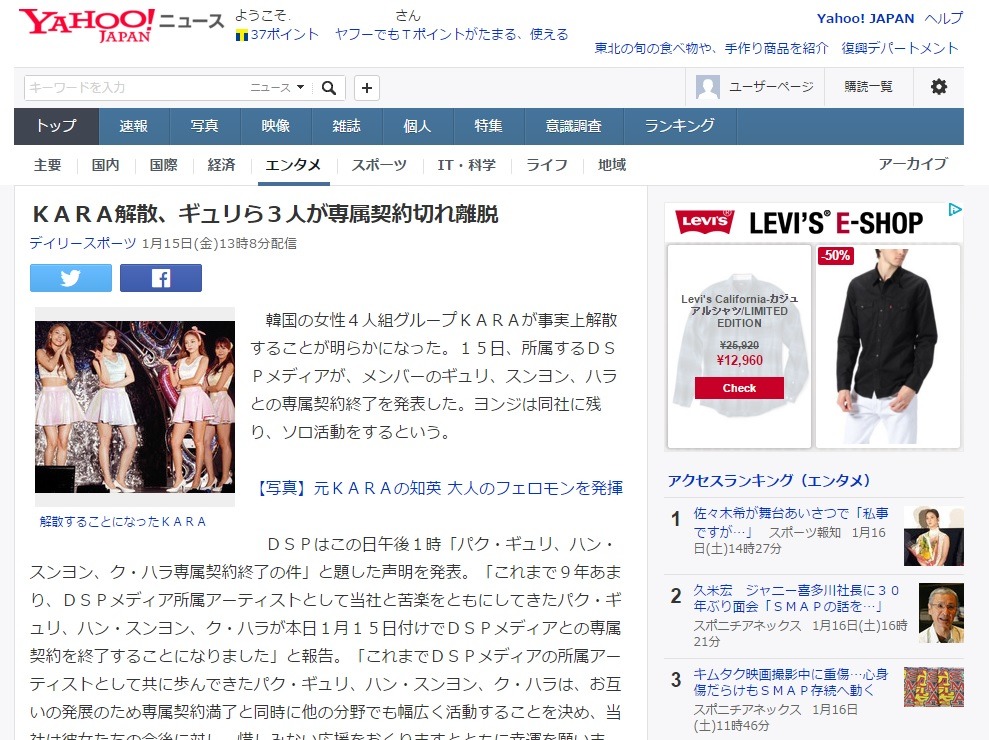Open the 国際 category
Viewport: 989px width, 740px height.
(x=163, y=165)
